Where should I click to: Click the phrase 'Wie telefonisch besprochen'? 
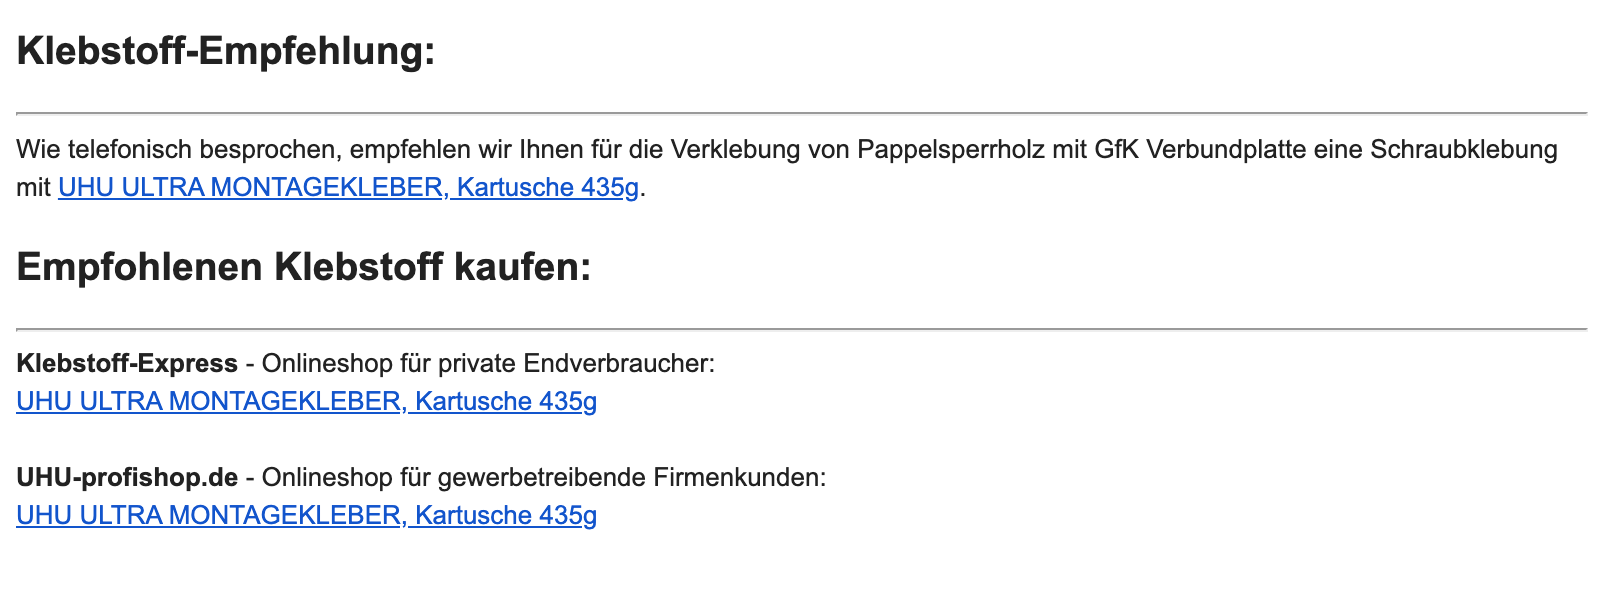[178, 149]
